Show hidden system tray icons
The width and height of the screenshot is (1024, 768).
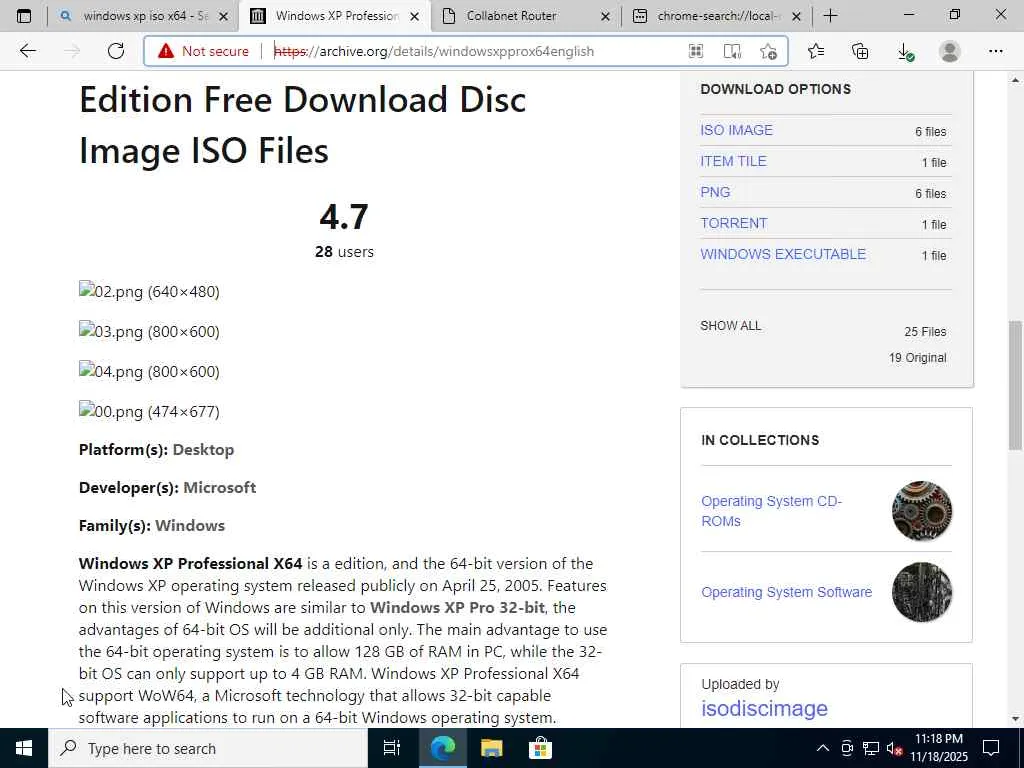[x=823, y=748]
